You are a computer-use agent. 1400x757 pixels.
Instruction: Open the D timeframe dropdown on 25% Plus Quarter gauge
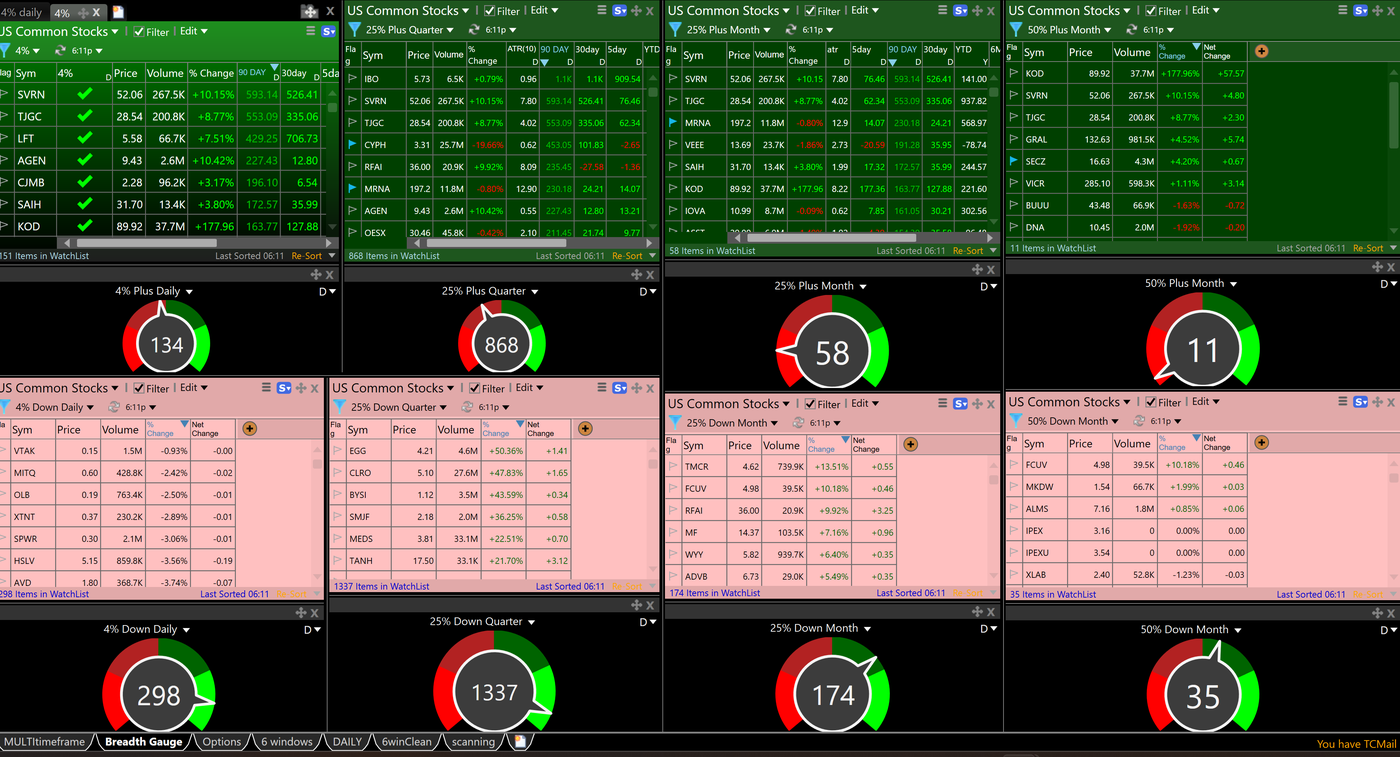click(x=649, y=292)
